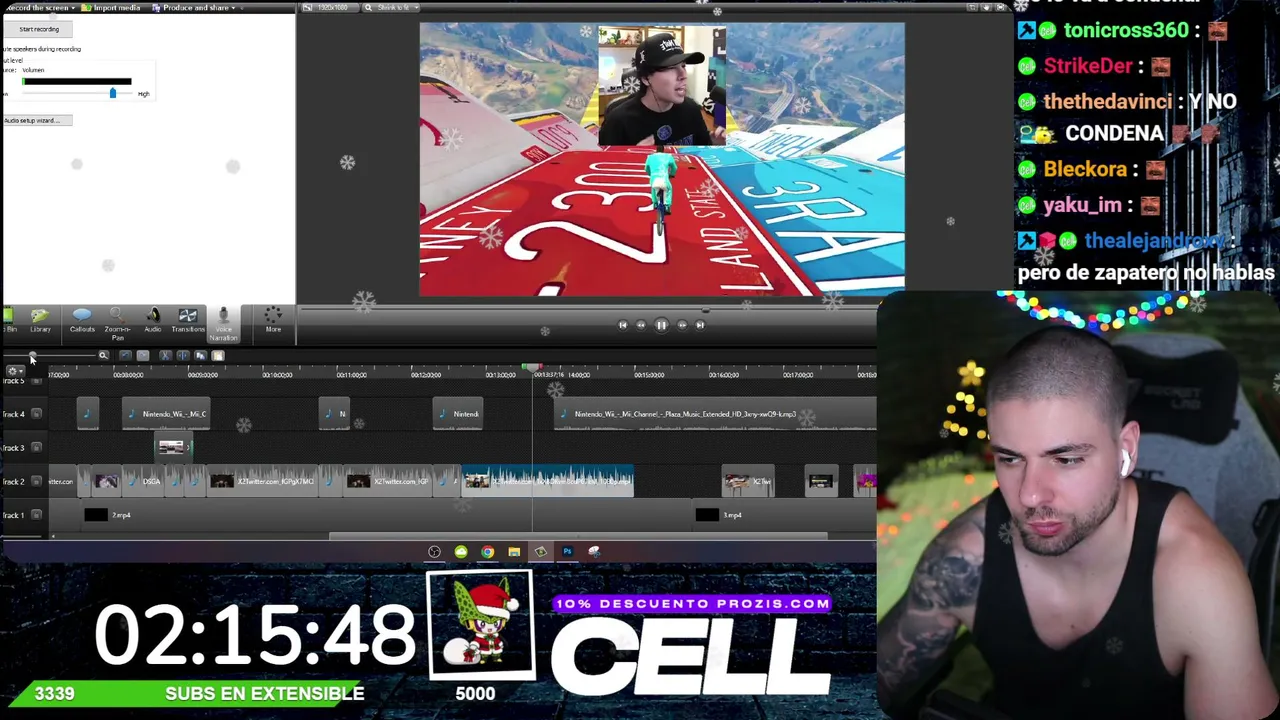Open the Audio tool
This screenshot has height=720, width=1280.
[x=153, y=321]
